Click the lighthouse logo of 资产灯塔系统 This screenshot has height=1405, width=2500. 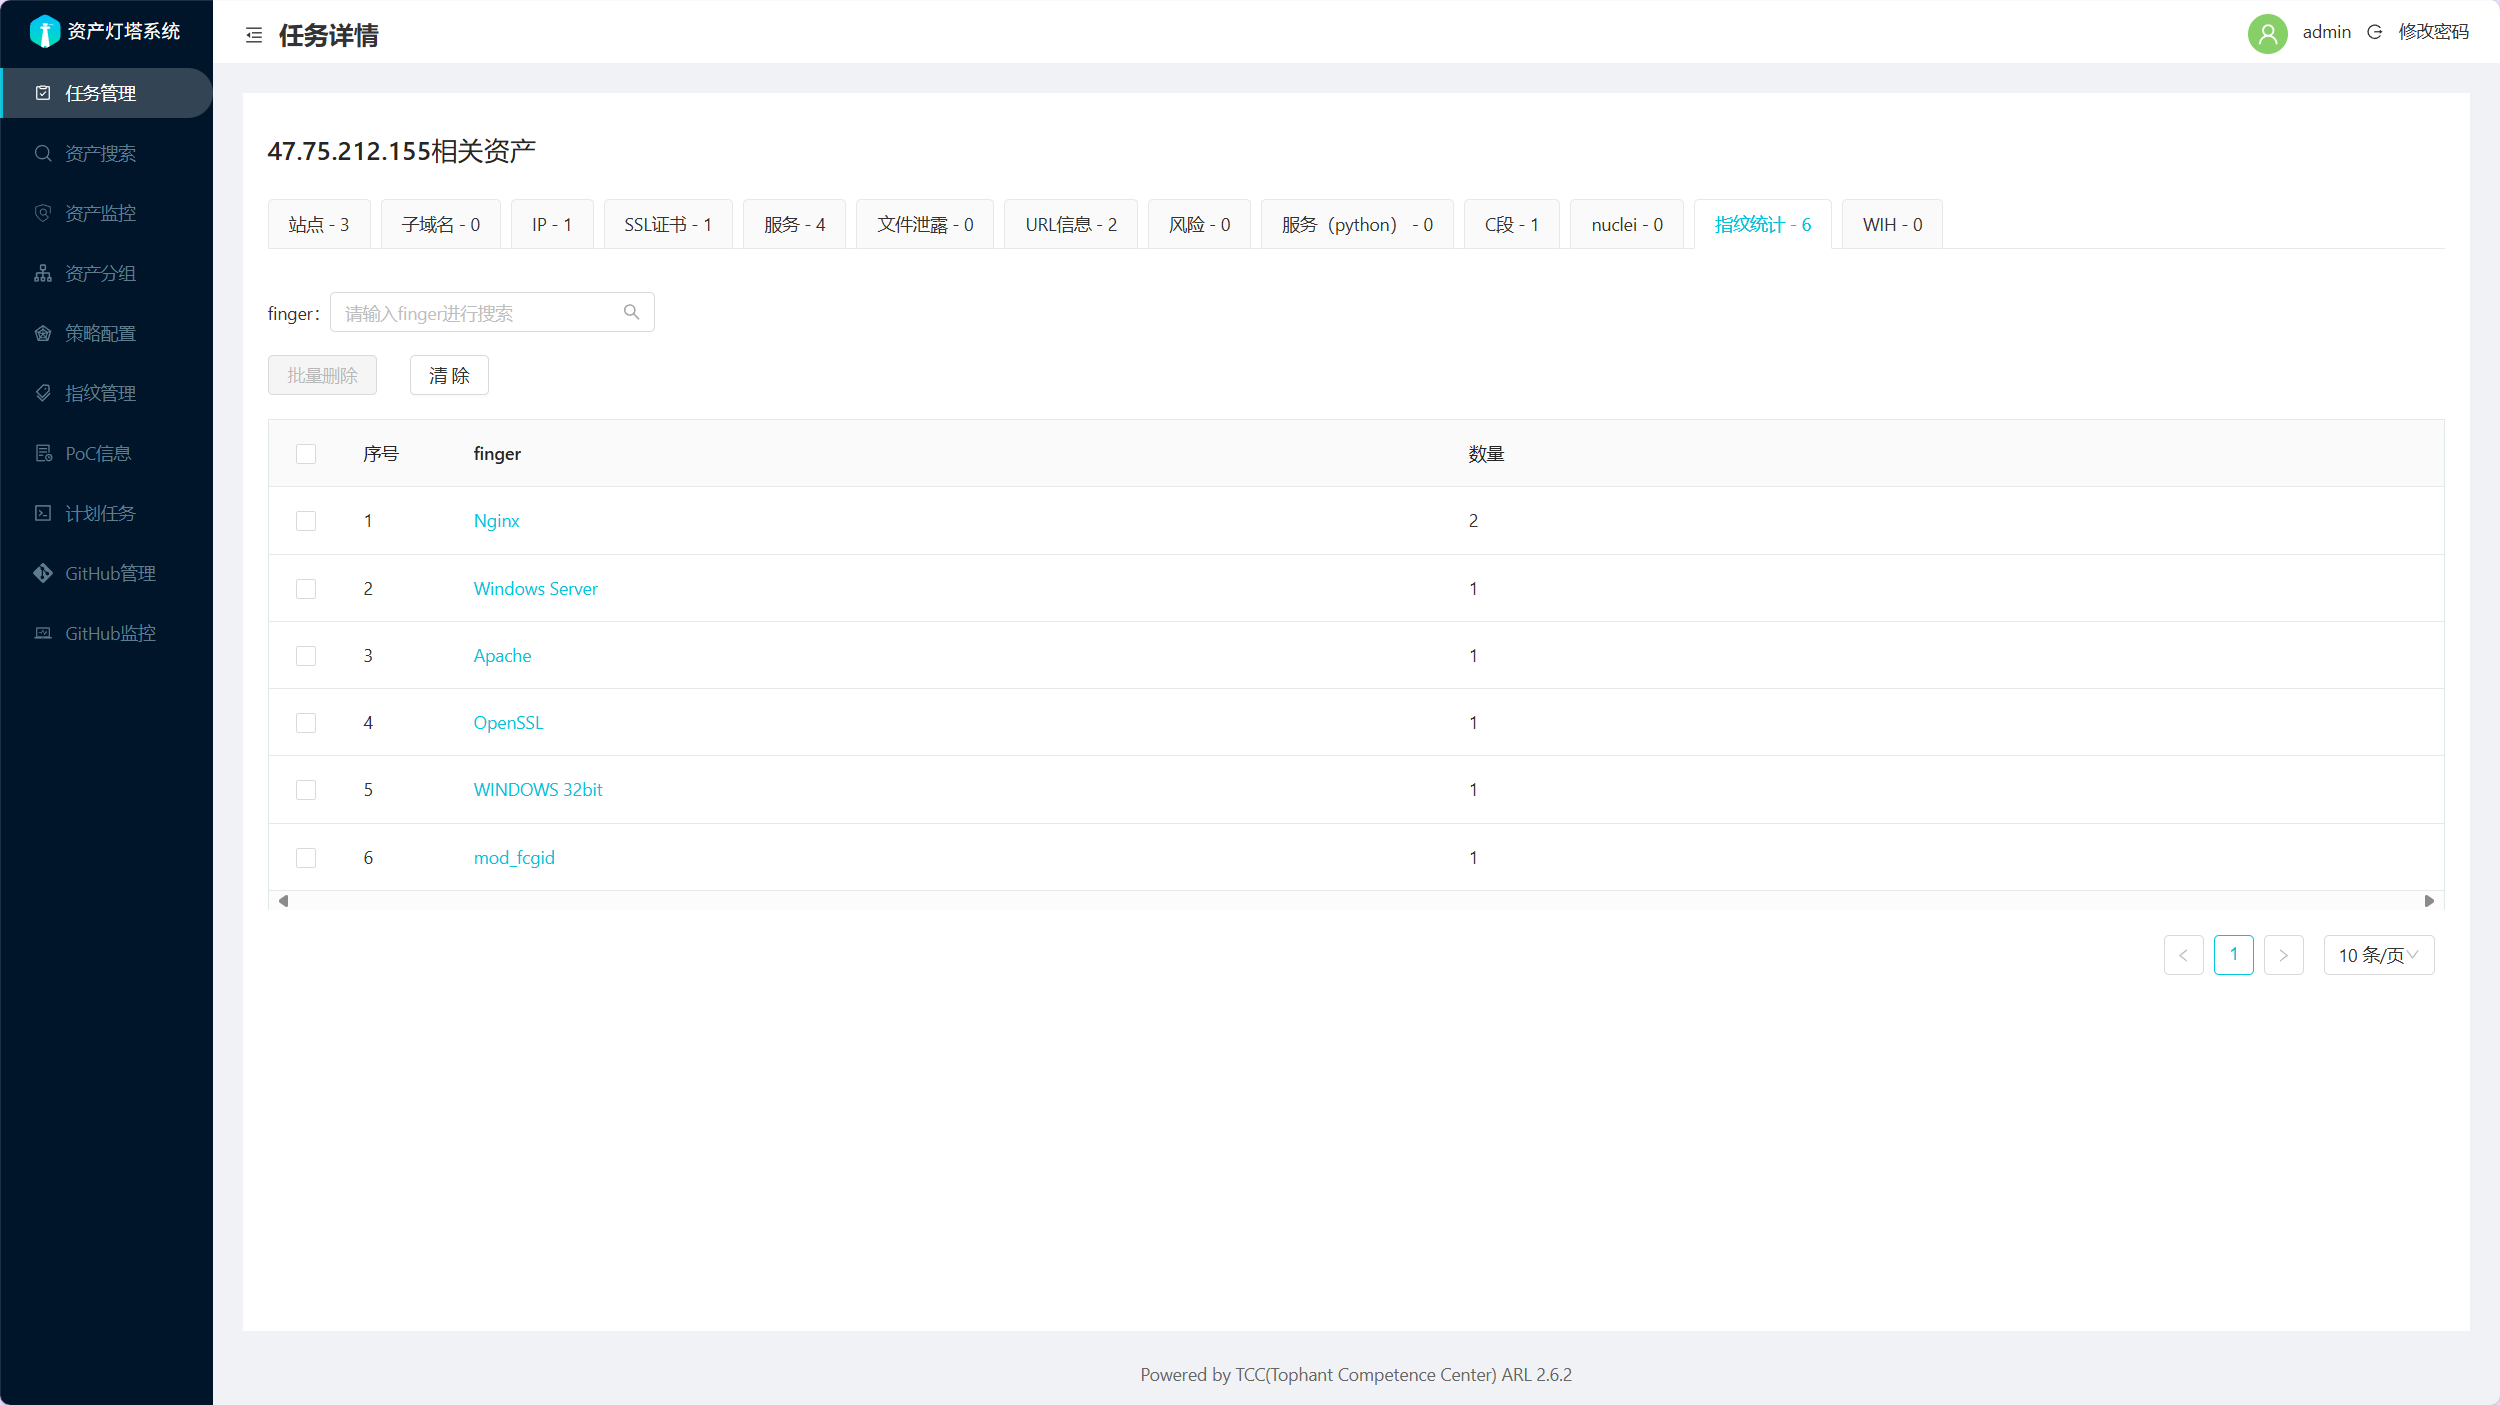pos(44,32)
